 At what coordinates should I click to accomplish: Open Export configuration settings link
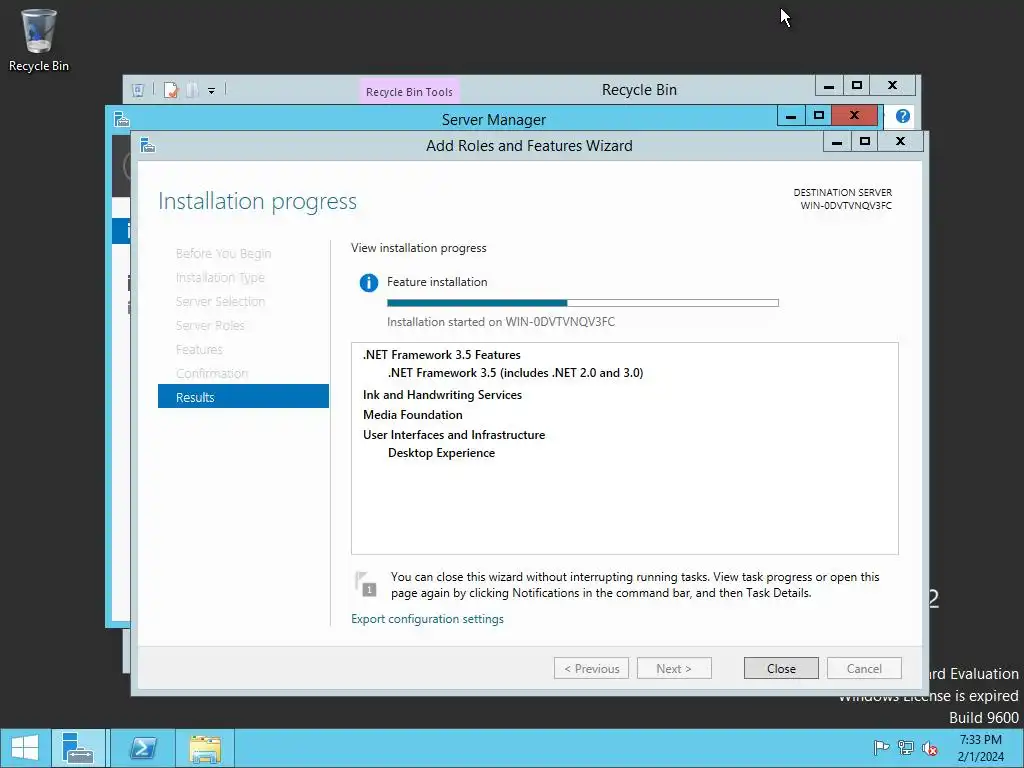click(x=427, y=618)
